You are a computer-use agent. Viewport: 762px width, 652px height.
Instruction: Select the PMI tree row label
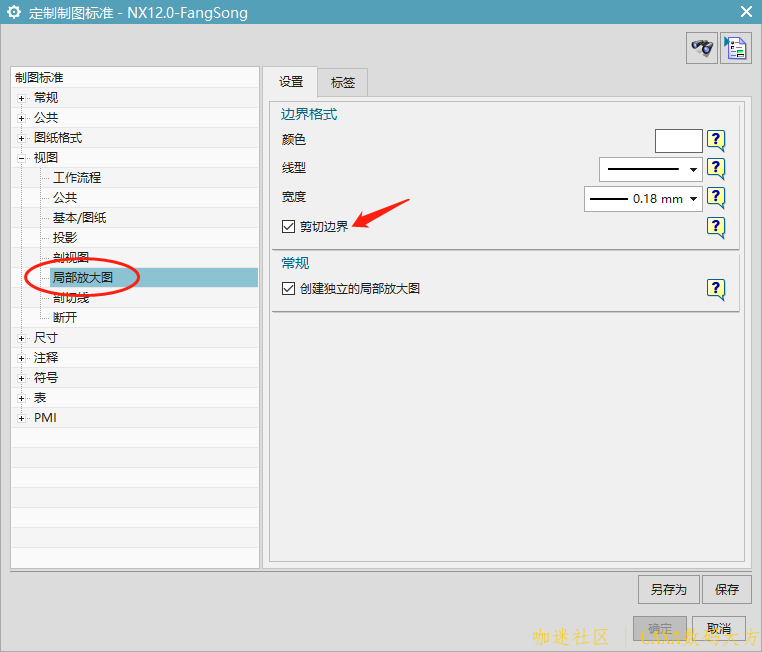(45, 418)
